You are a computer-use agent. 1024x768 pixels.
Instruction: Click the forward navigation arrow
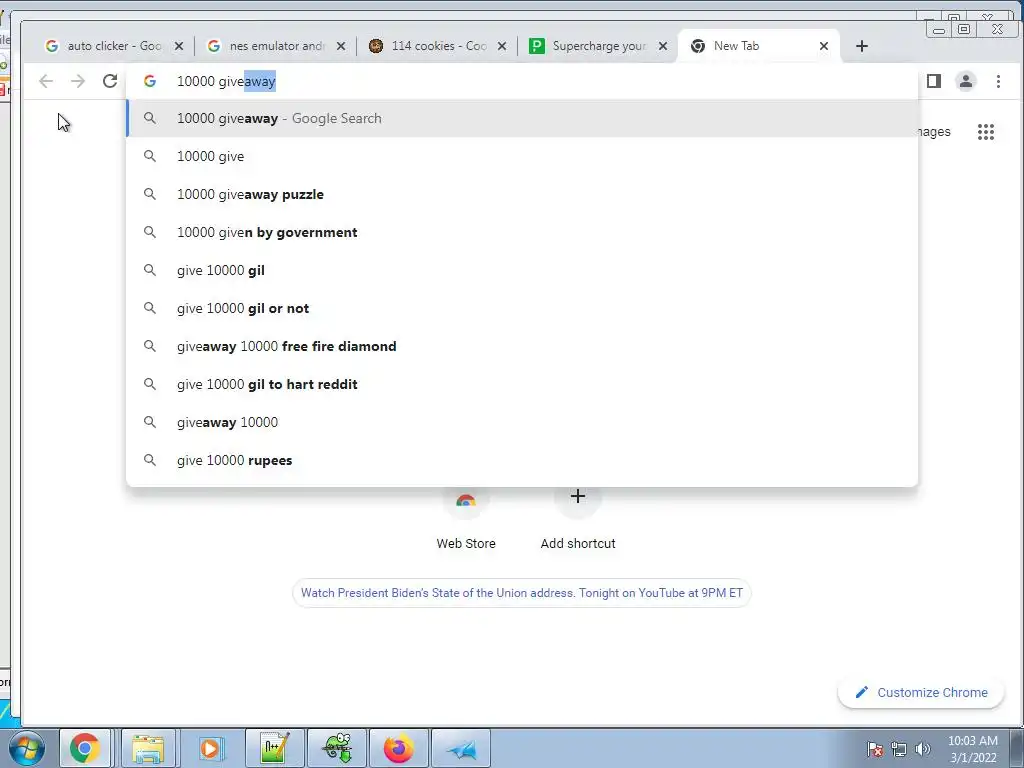(78, 81)
